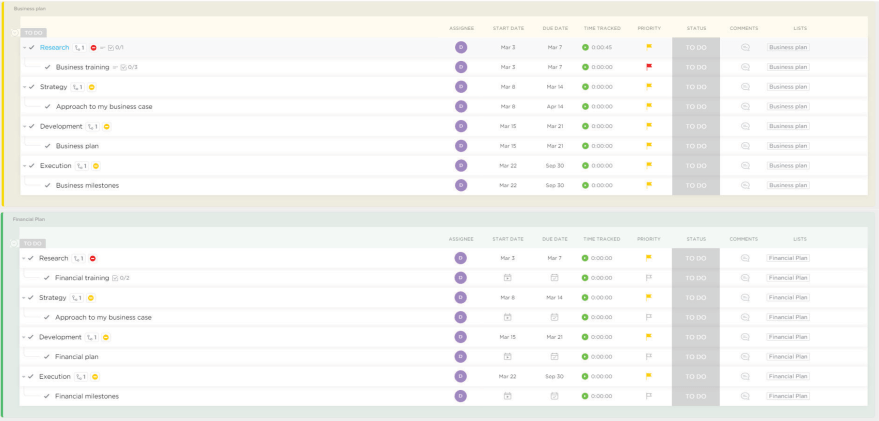Click the assignee avatar for Financial plan task

click(x=460, y=357)
